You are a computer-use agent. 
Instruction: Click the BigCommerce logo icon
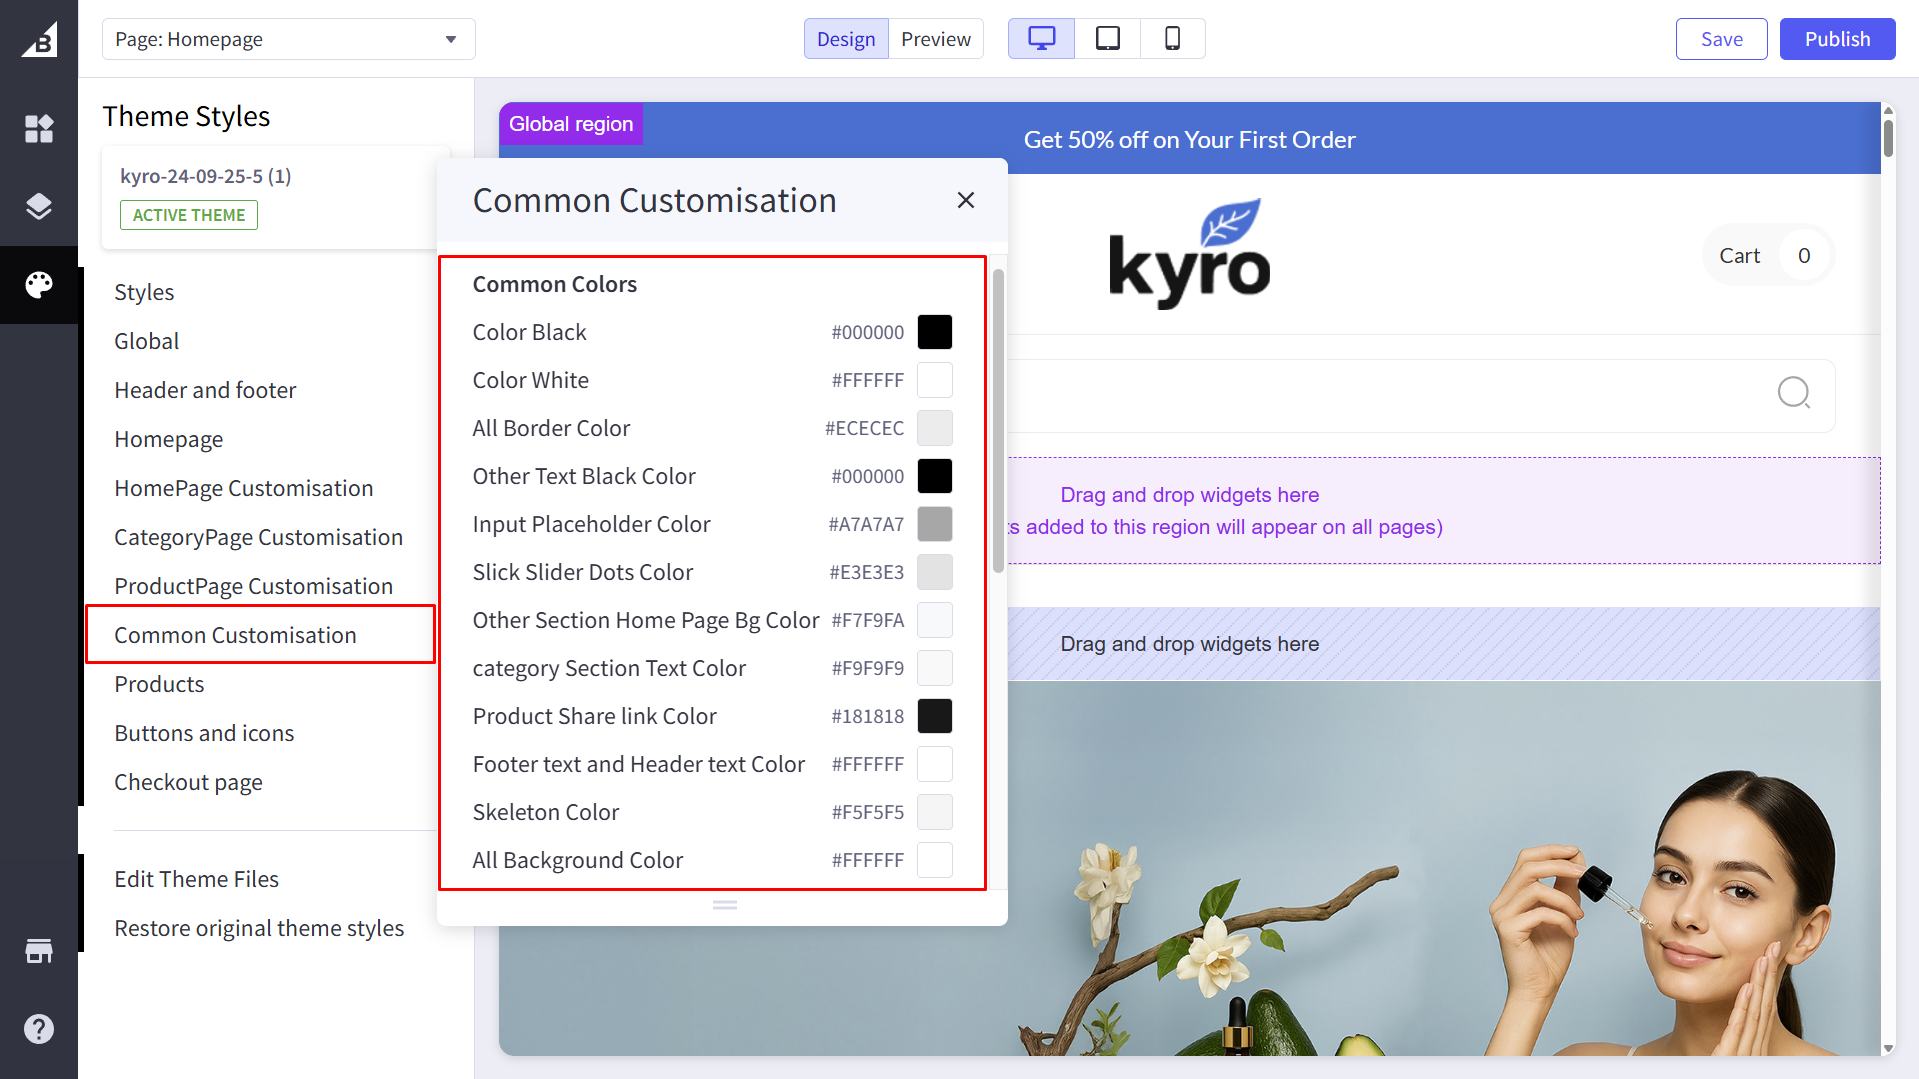39,39
